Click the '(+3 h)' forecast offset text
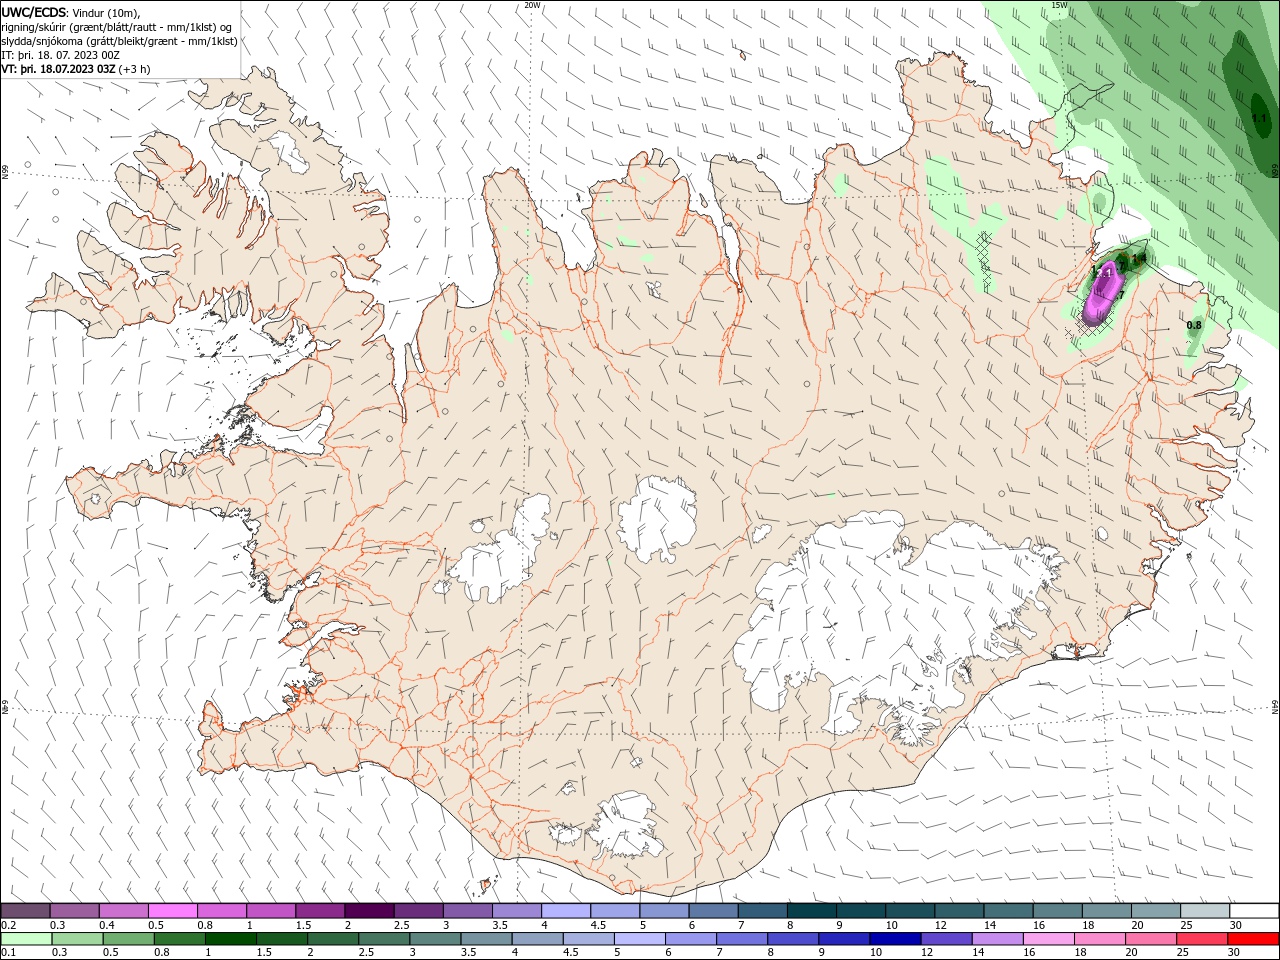This screenshot has height=960, width=1280. click(x=135, y=69)
